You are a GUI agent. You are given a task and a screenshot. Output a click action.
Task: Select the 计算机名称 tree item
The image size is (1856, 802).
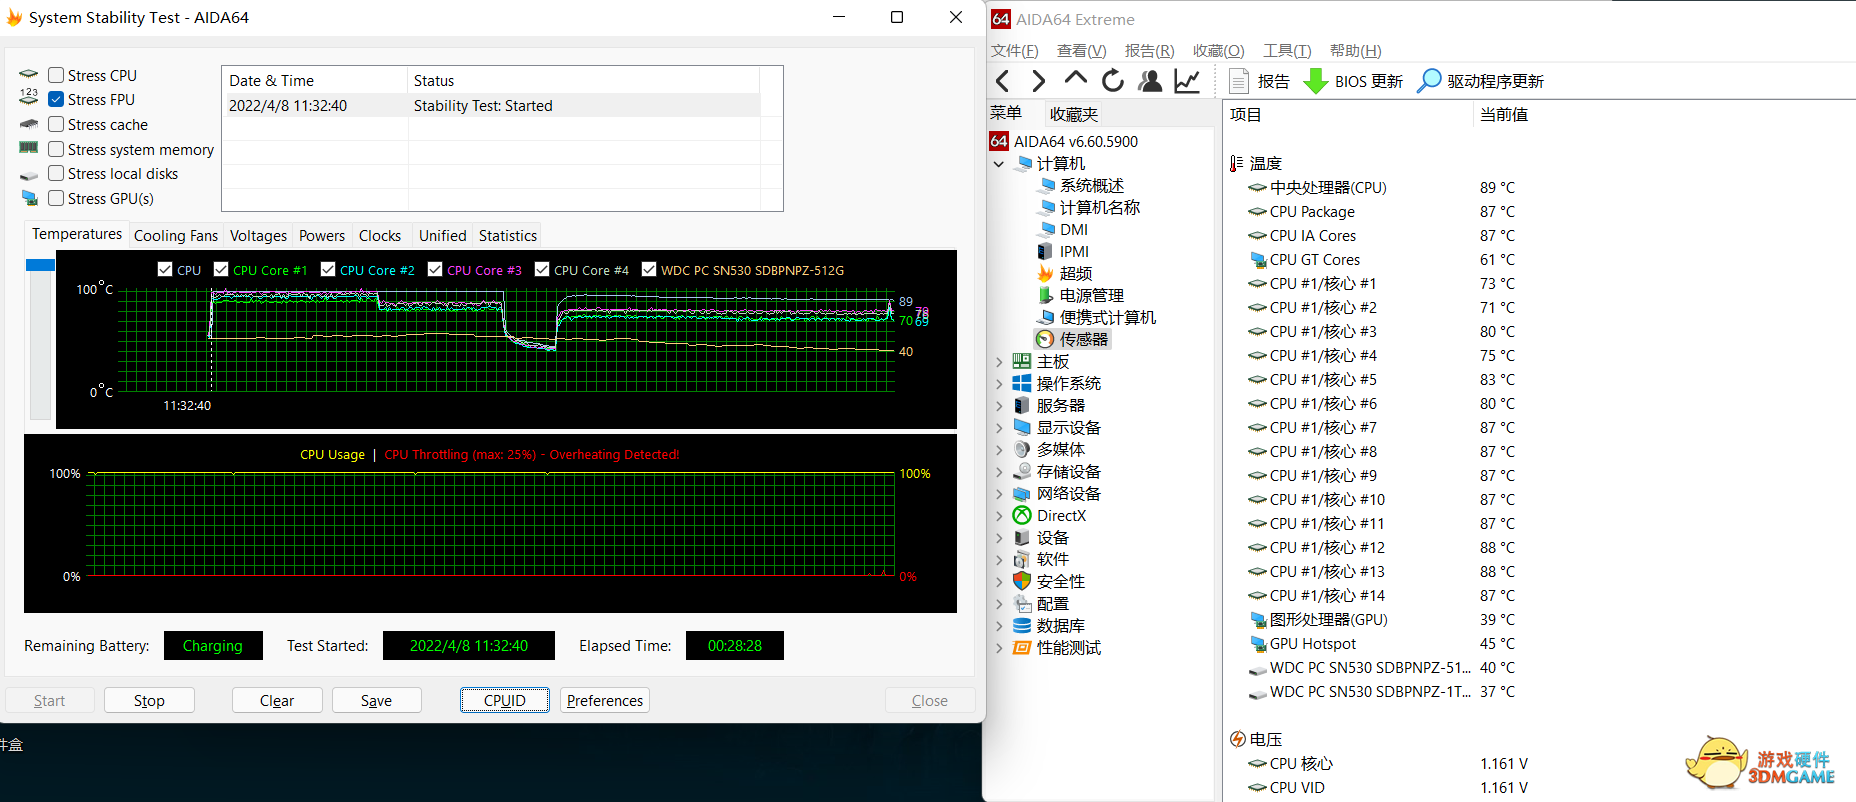click(1100, 208)
